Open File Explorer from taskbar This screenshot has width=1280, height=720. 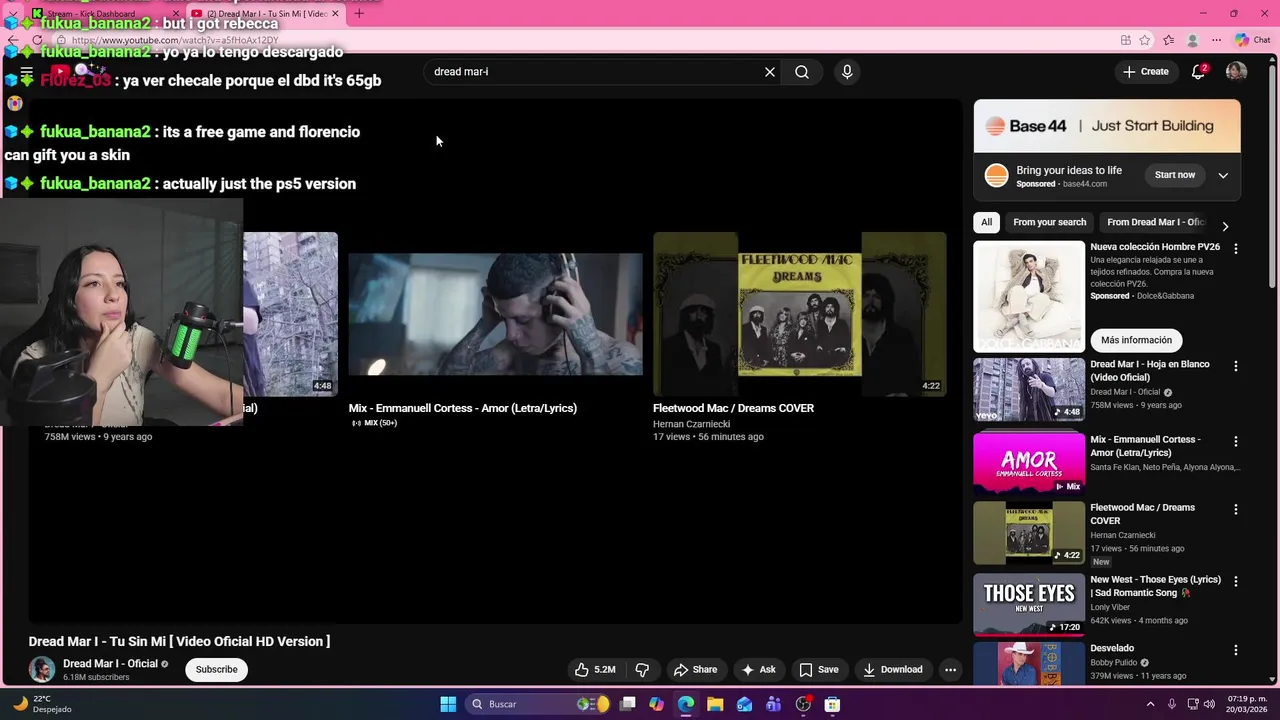tap(715, 704)
